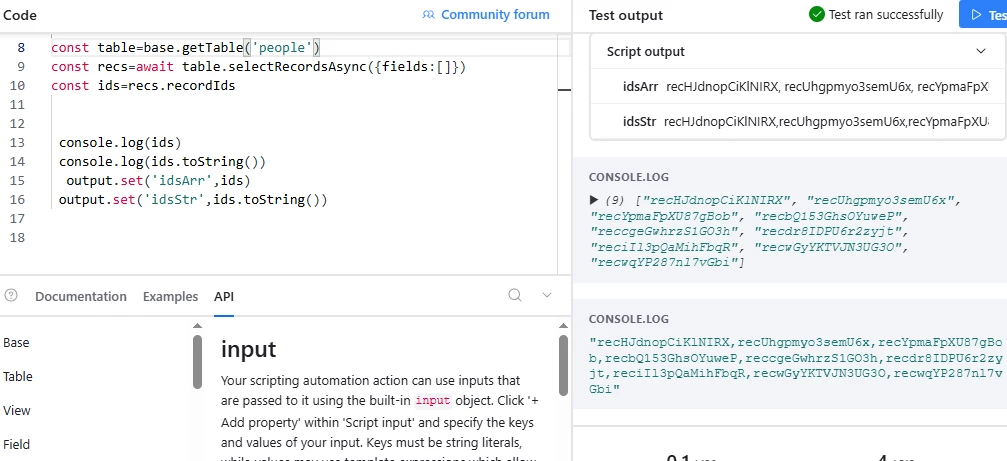Screen dimensions: 1007x461
Task: Open the Field API entry
Action: [17, 444]
